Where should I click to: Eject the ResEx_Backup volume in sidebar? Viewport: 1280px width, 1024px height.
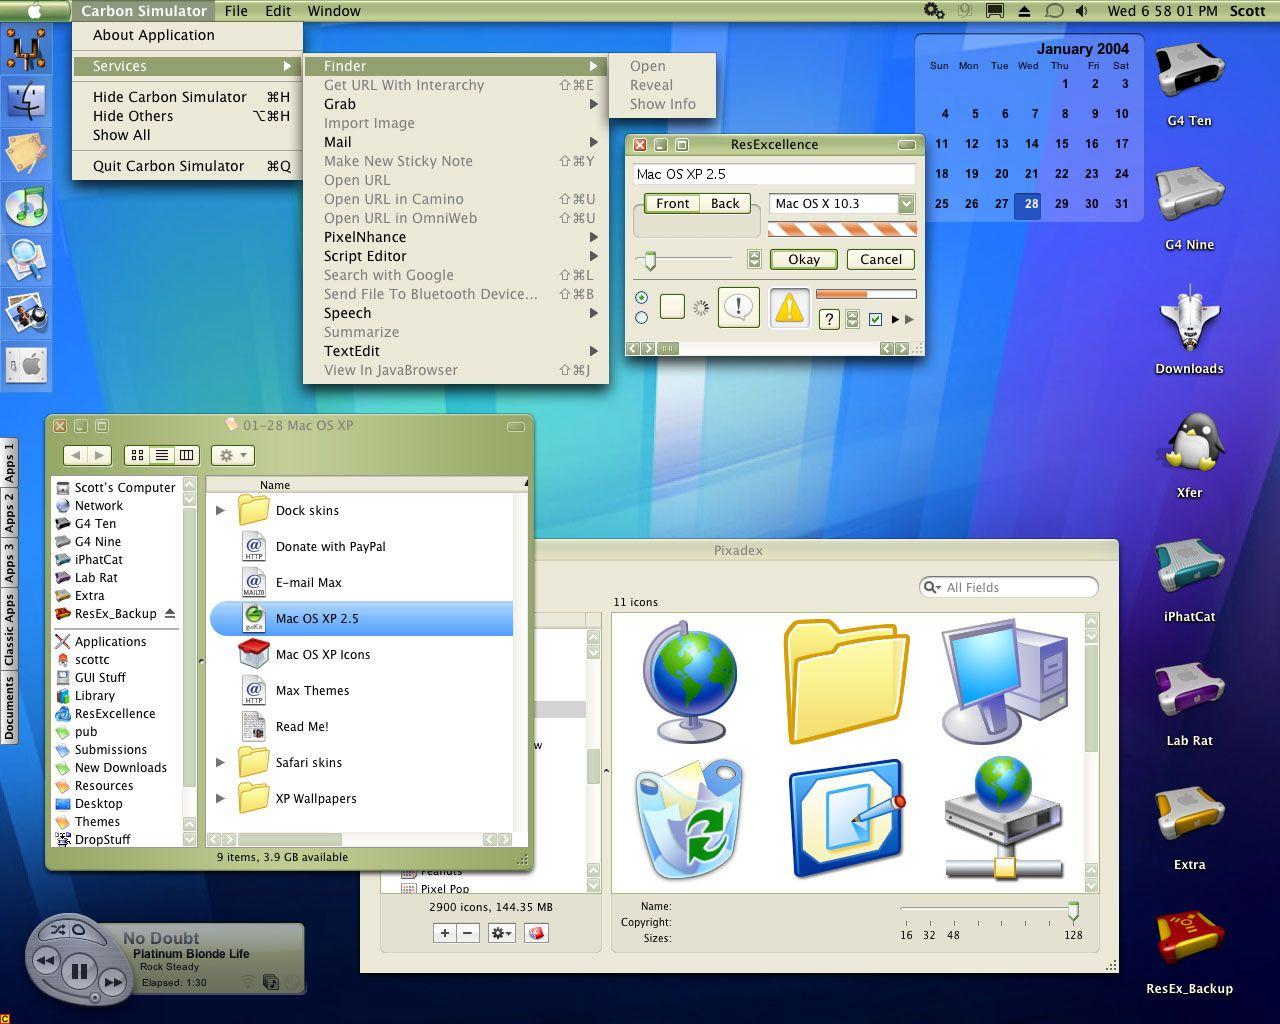170,613
